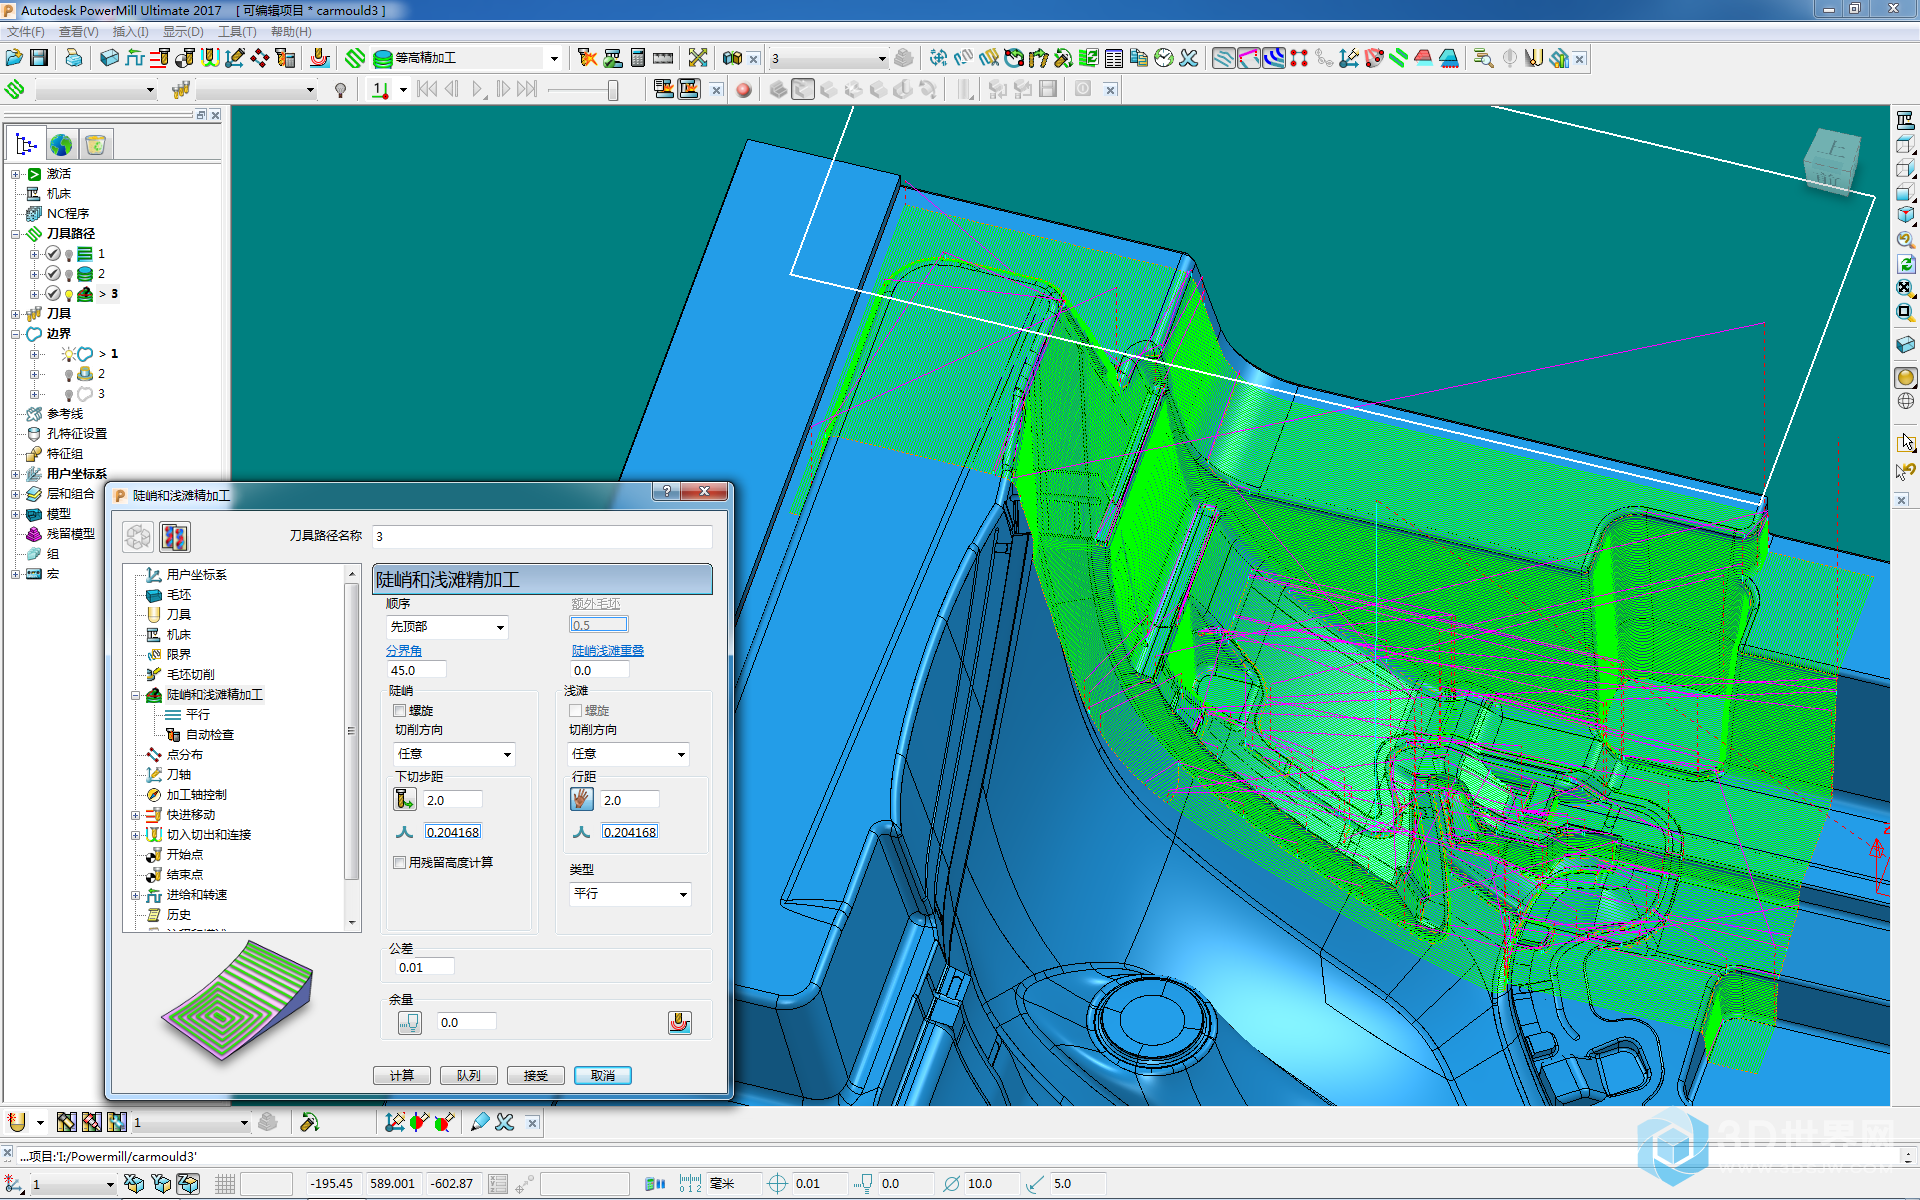Open the 文件(F) menu

(x=26, y=32)
